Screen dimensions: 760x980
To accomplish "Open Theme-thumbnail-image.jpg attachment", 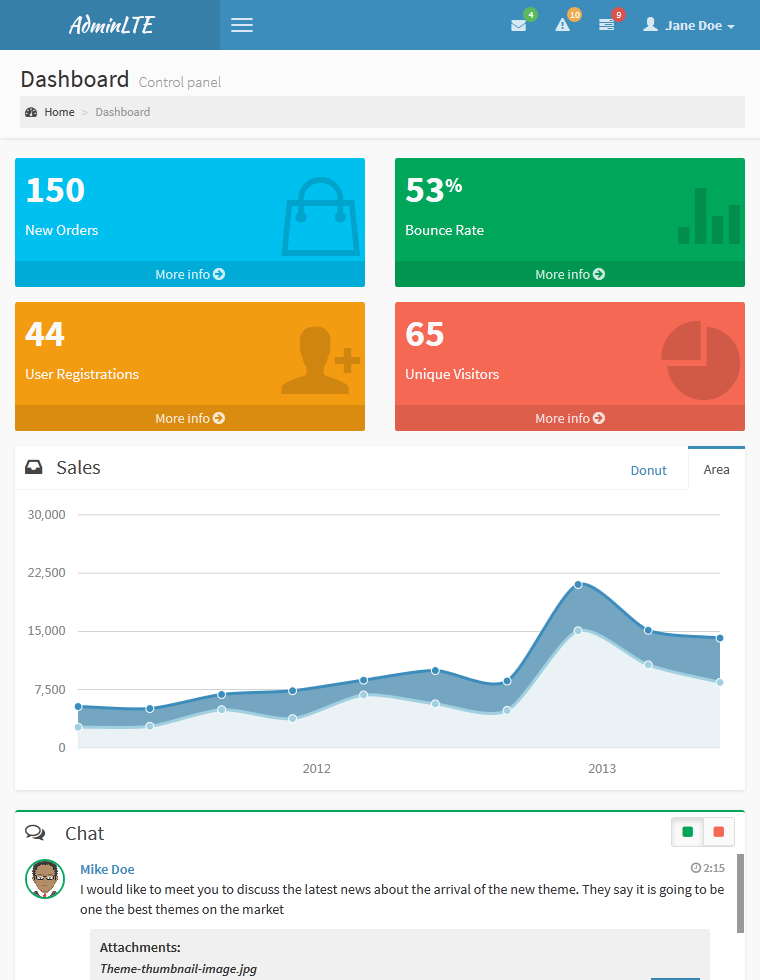I will tap(178, 969).
